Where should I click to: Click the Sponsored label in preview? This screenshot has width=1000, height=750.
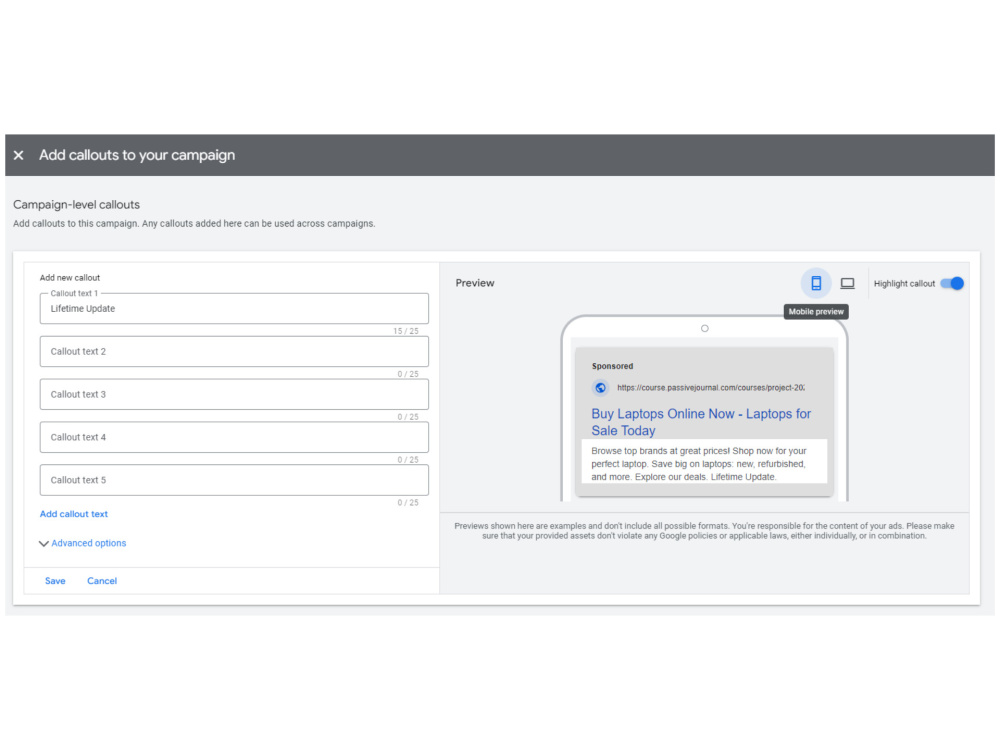point(612,366)
